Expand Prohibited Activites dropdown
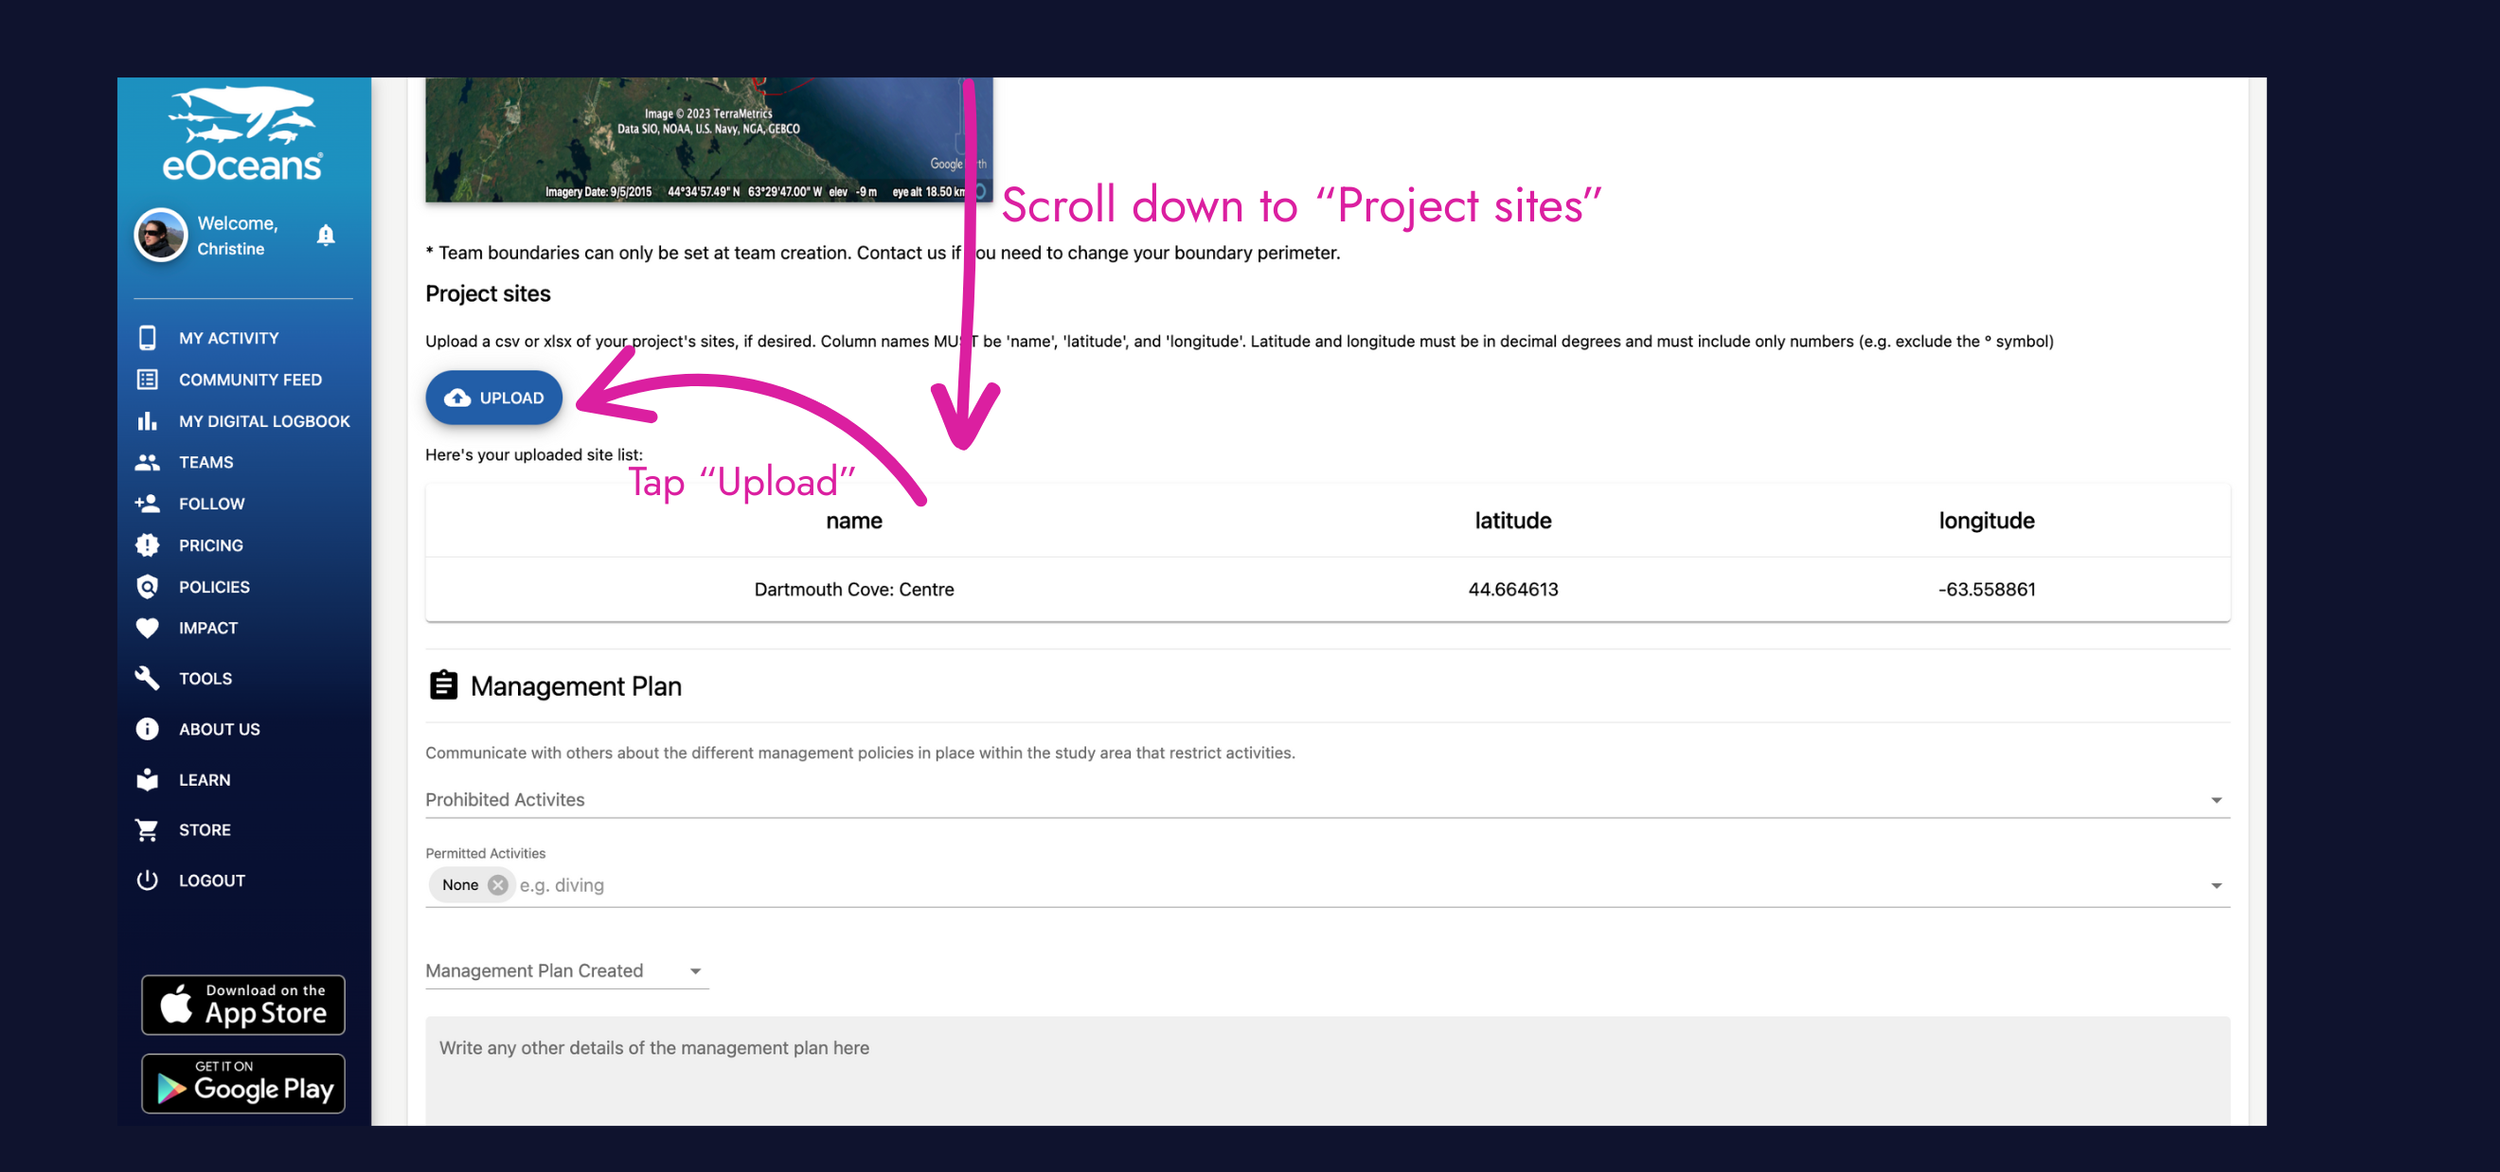Viewport: 2500px width, 1172px height. point(2215,800)
